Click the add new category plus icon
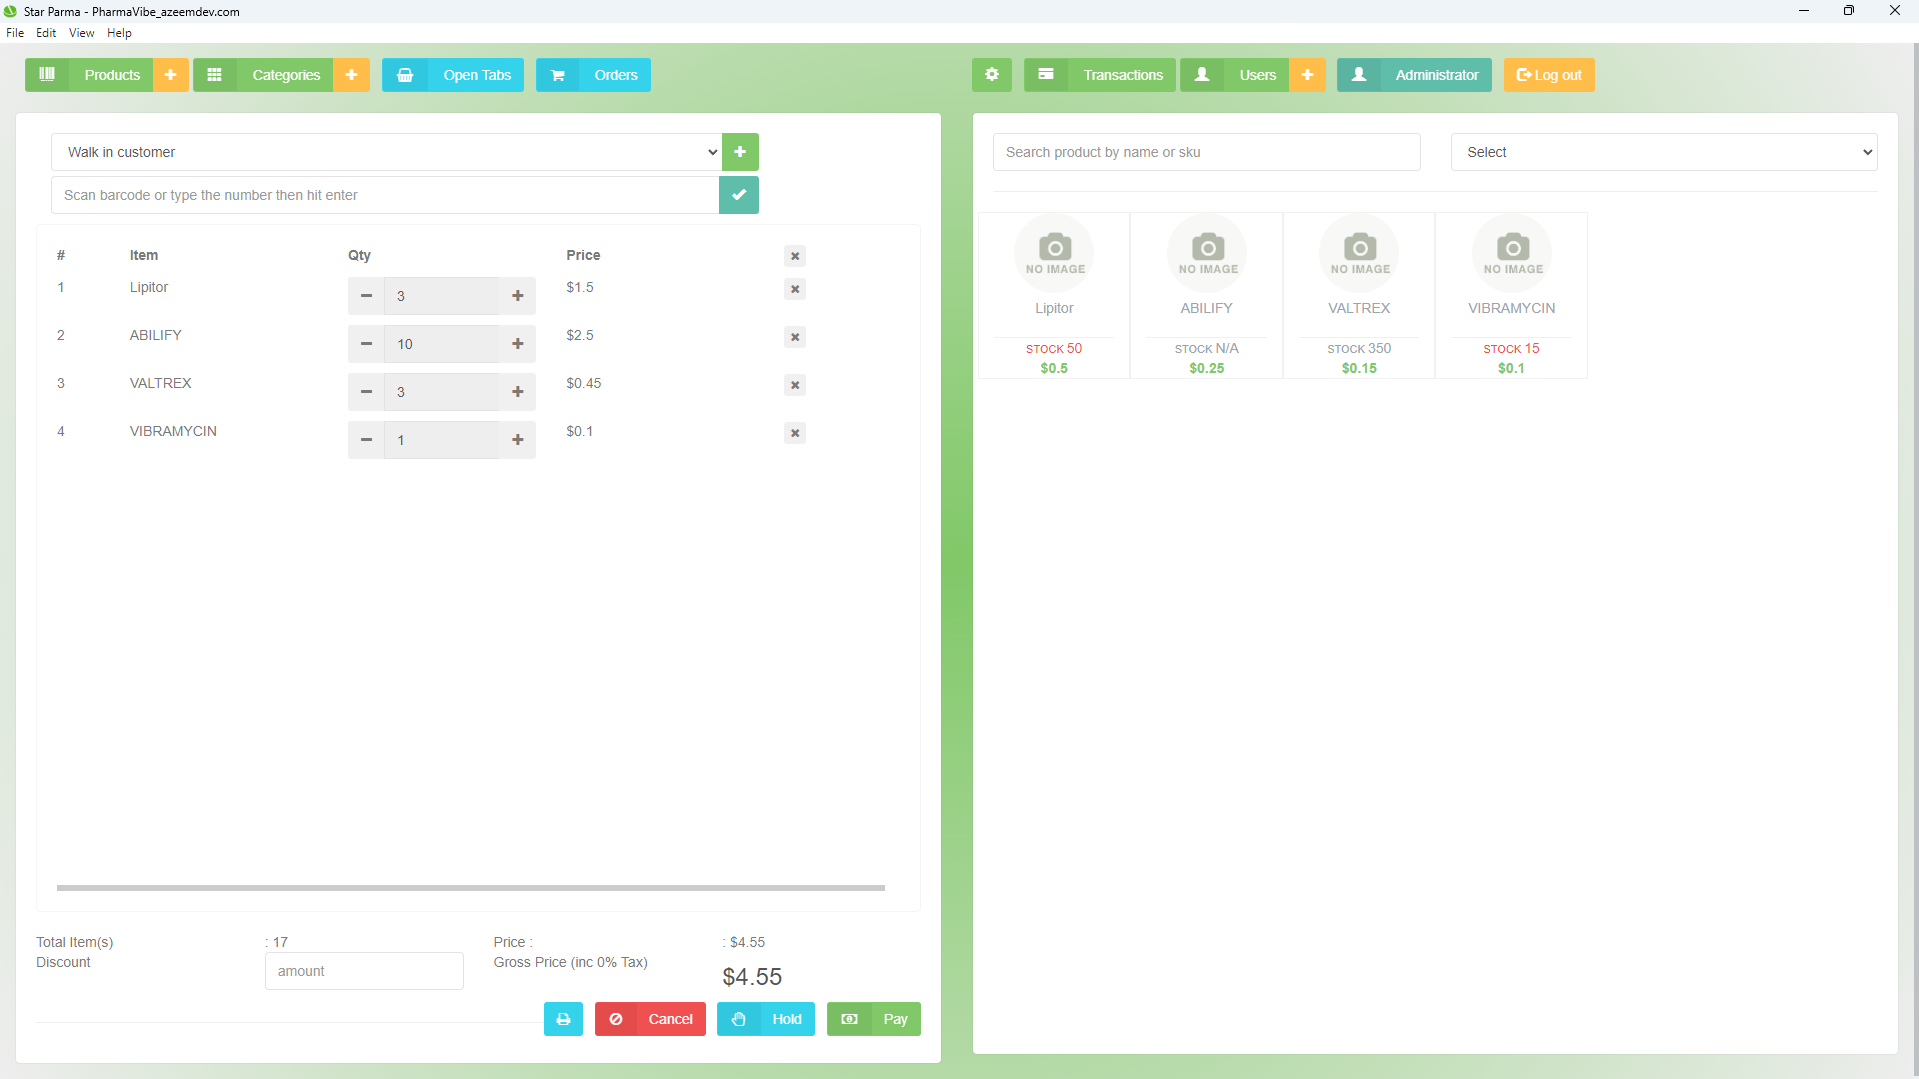This screenshot has width=1919, height=1079. [351, 75]
